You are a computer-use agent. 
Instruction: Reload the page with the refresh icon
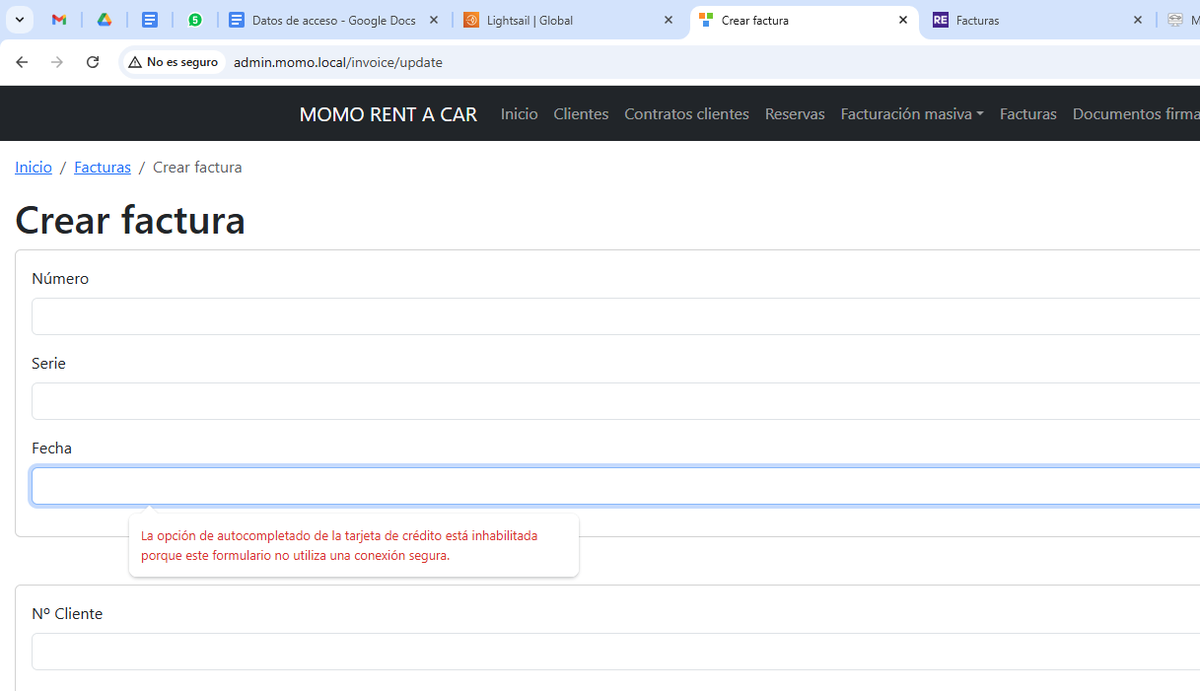point(93,62)
